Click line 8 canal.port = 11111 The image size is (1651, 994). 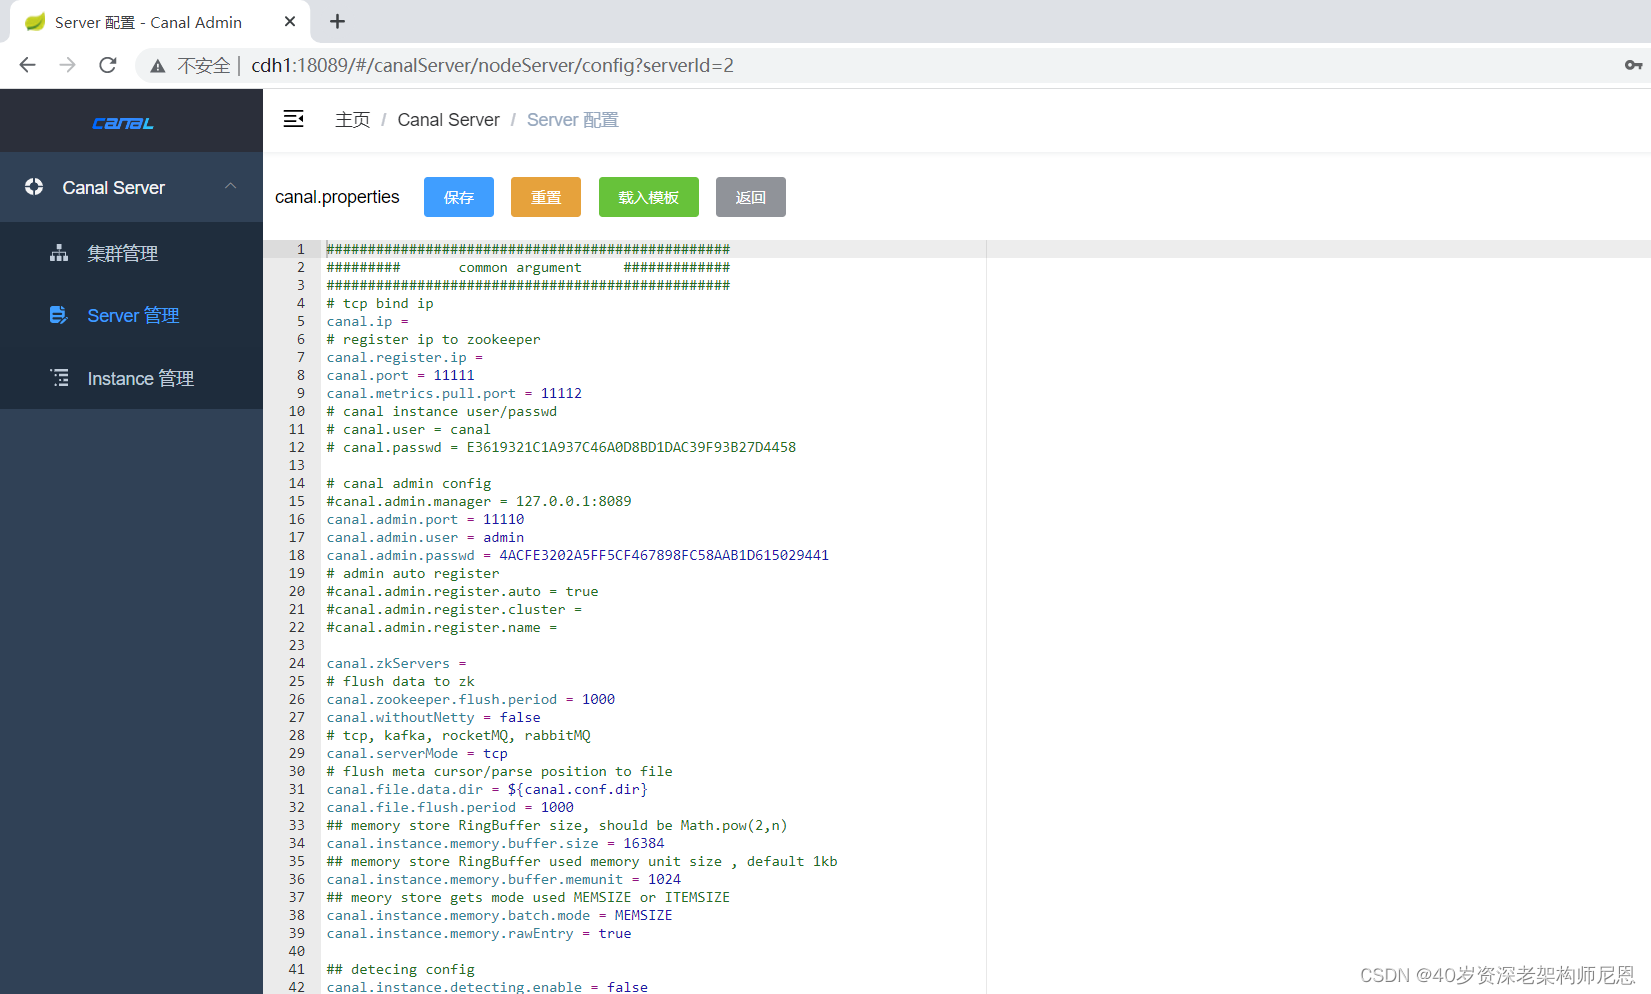coord(400,375)
